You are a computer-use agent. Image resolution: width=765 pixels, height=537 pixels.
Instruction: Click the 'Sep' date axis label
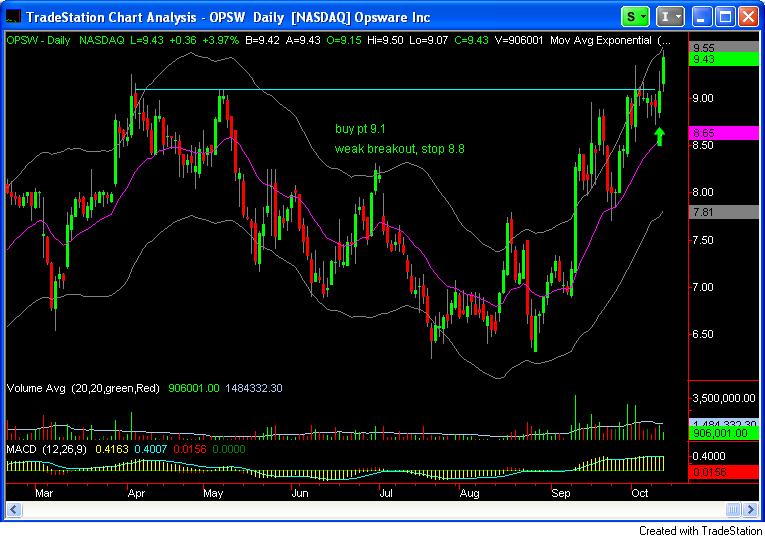point(561,493)
